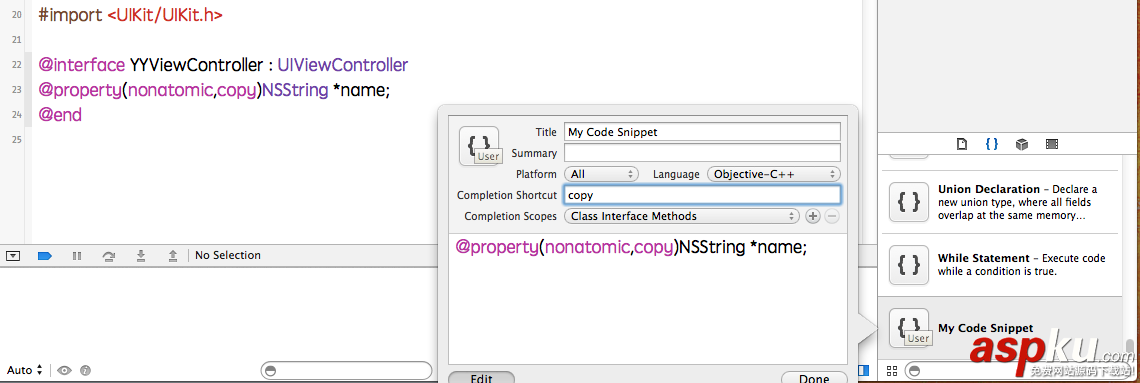Open the Language Objective-C++ dropdown
The height and width of the screenshot is (383, 1140).
(x=774, y=174)
